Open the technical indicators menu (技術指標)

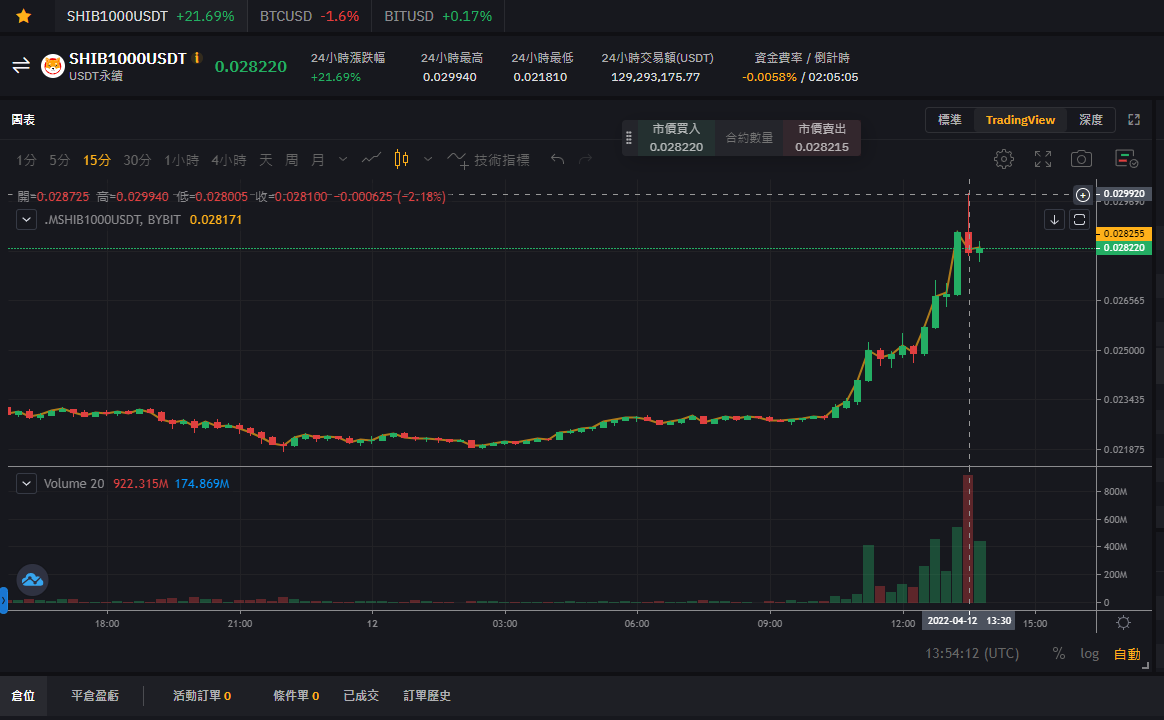coord(489,160)
